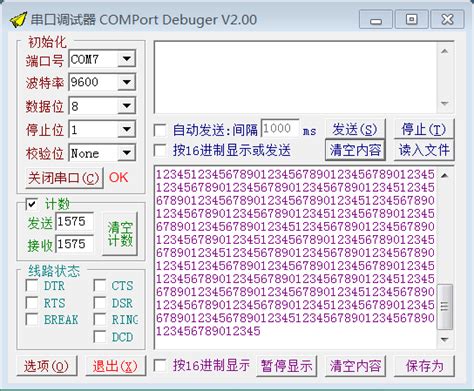Click the 接收 count field showing 1575
This screenshot has width=474, height=391.
click(x=74, y=244)
